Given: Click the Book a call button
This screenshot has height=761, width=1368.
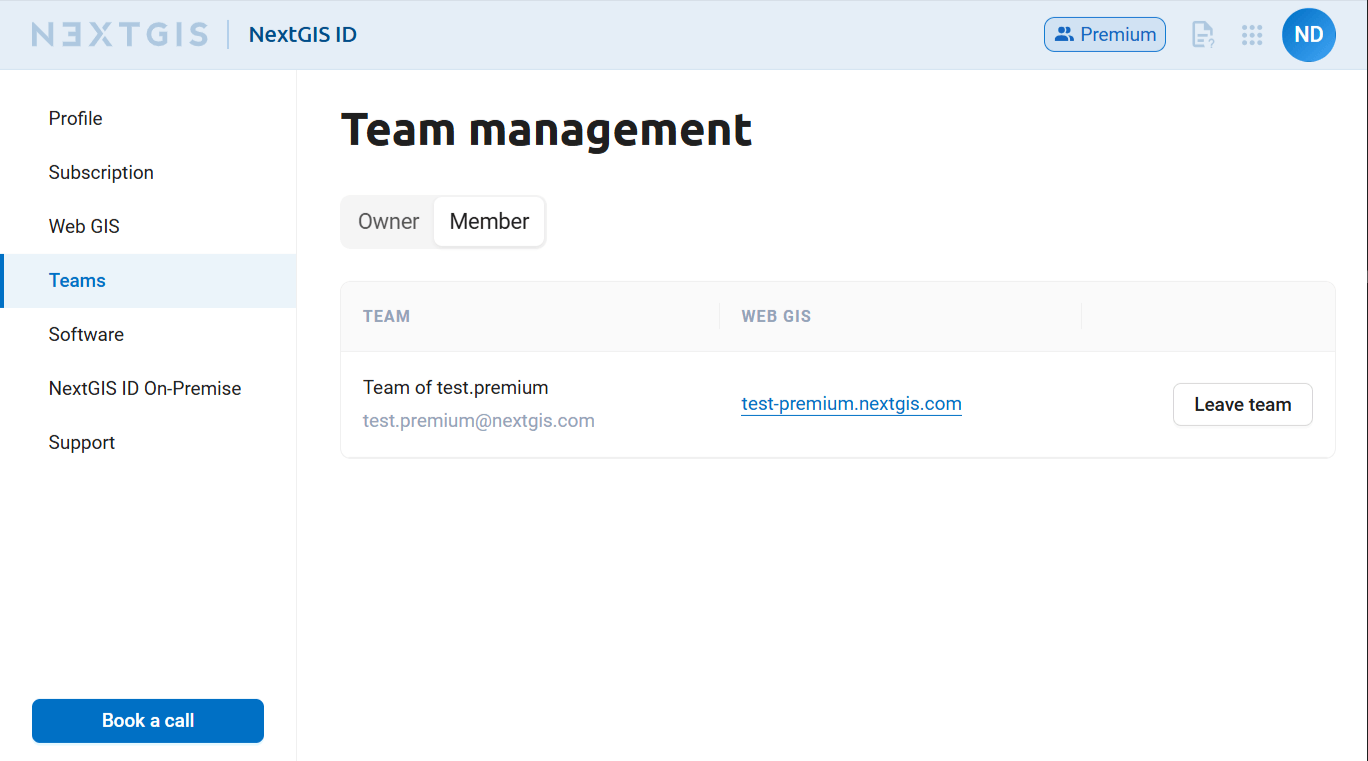Looking at the screenshot, I should point(148,721).
